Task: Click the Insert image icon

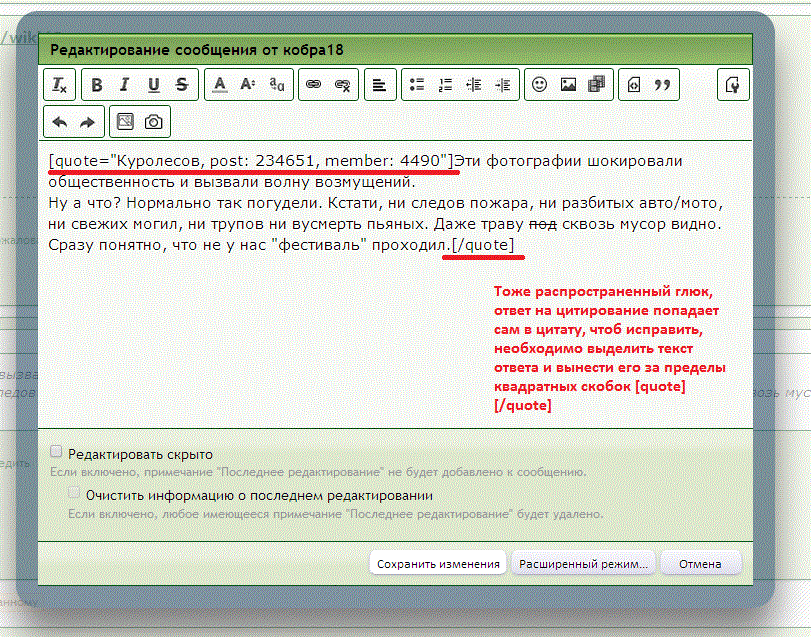Action: tap(568, 86)
